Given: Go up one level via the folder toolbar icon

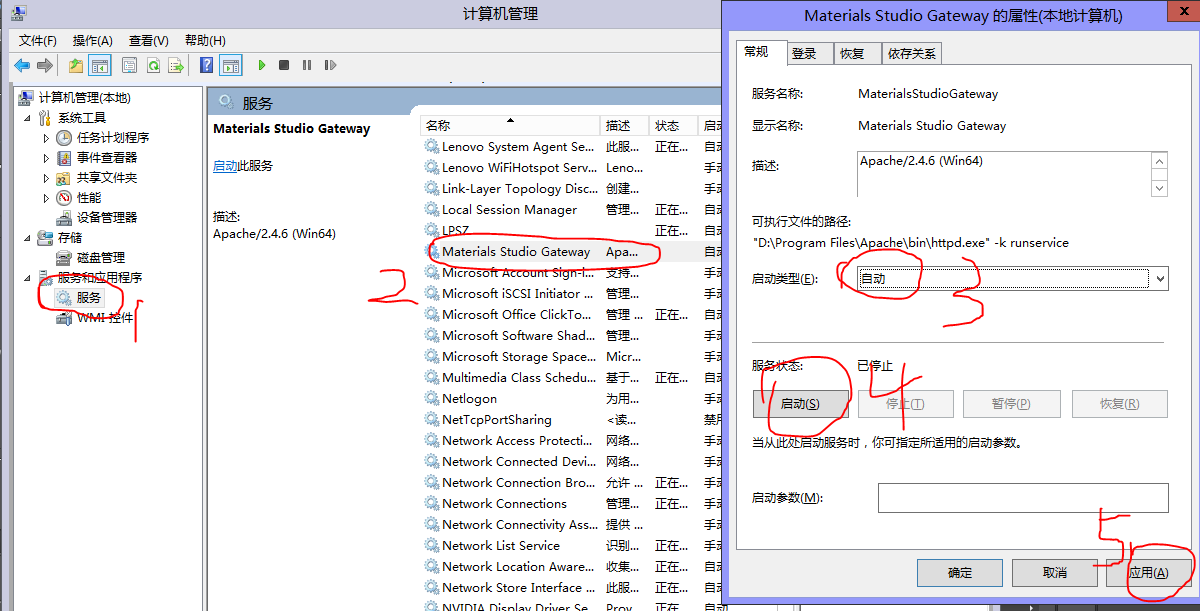Looking at the screenshot, I should (x=76, y=65).
